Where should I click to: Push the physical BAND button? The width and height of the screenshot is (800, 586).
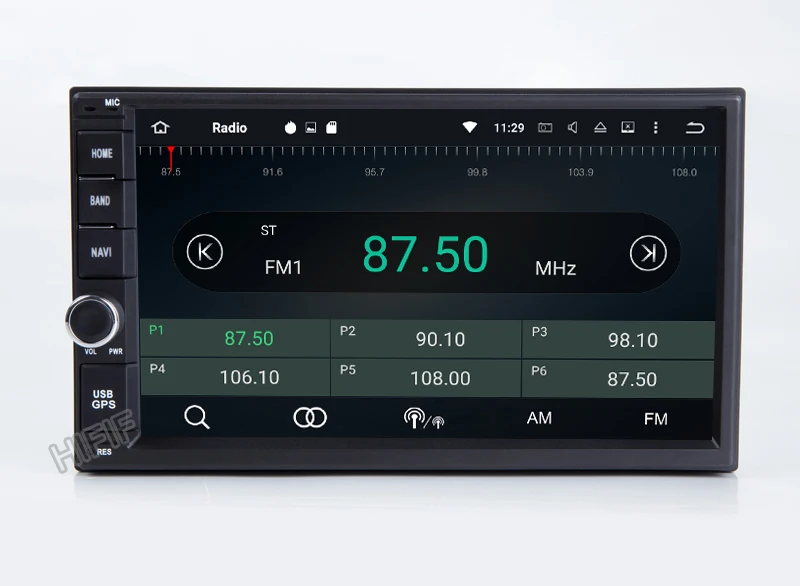coord(101,200)
